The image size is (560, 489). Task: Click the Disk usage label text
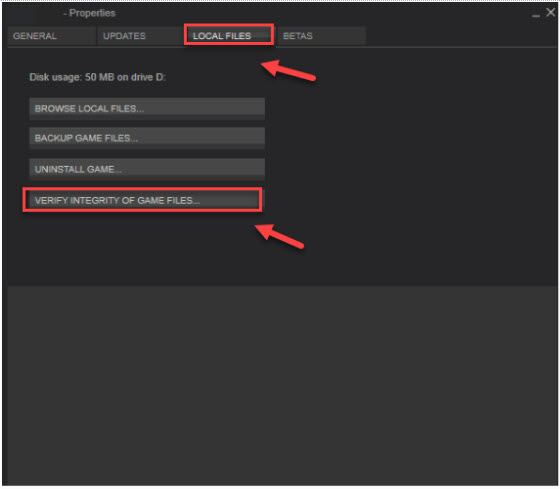pyautogui.click(x=98, y=77)
